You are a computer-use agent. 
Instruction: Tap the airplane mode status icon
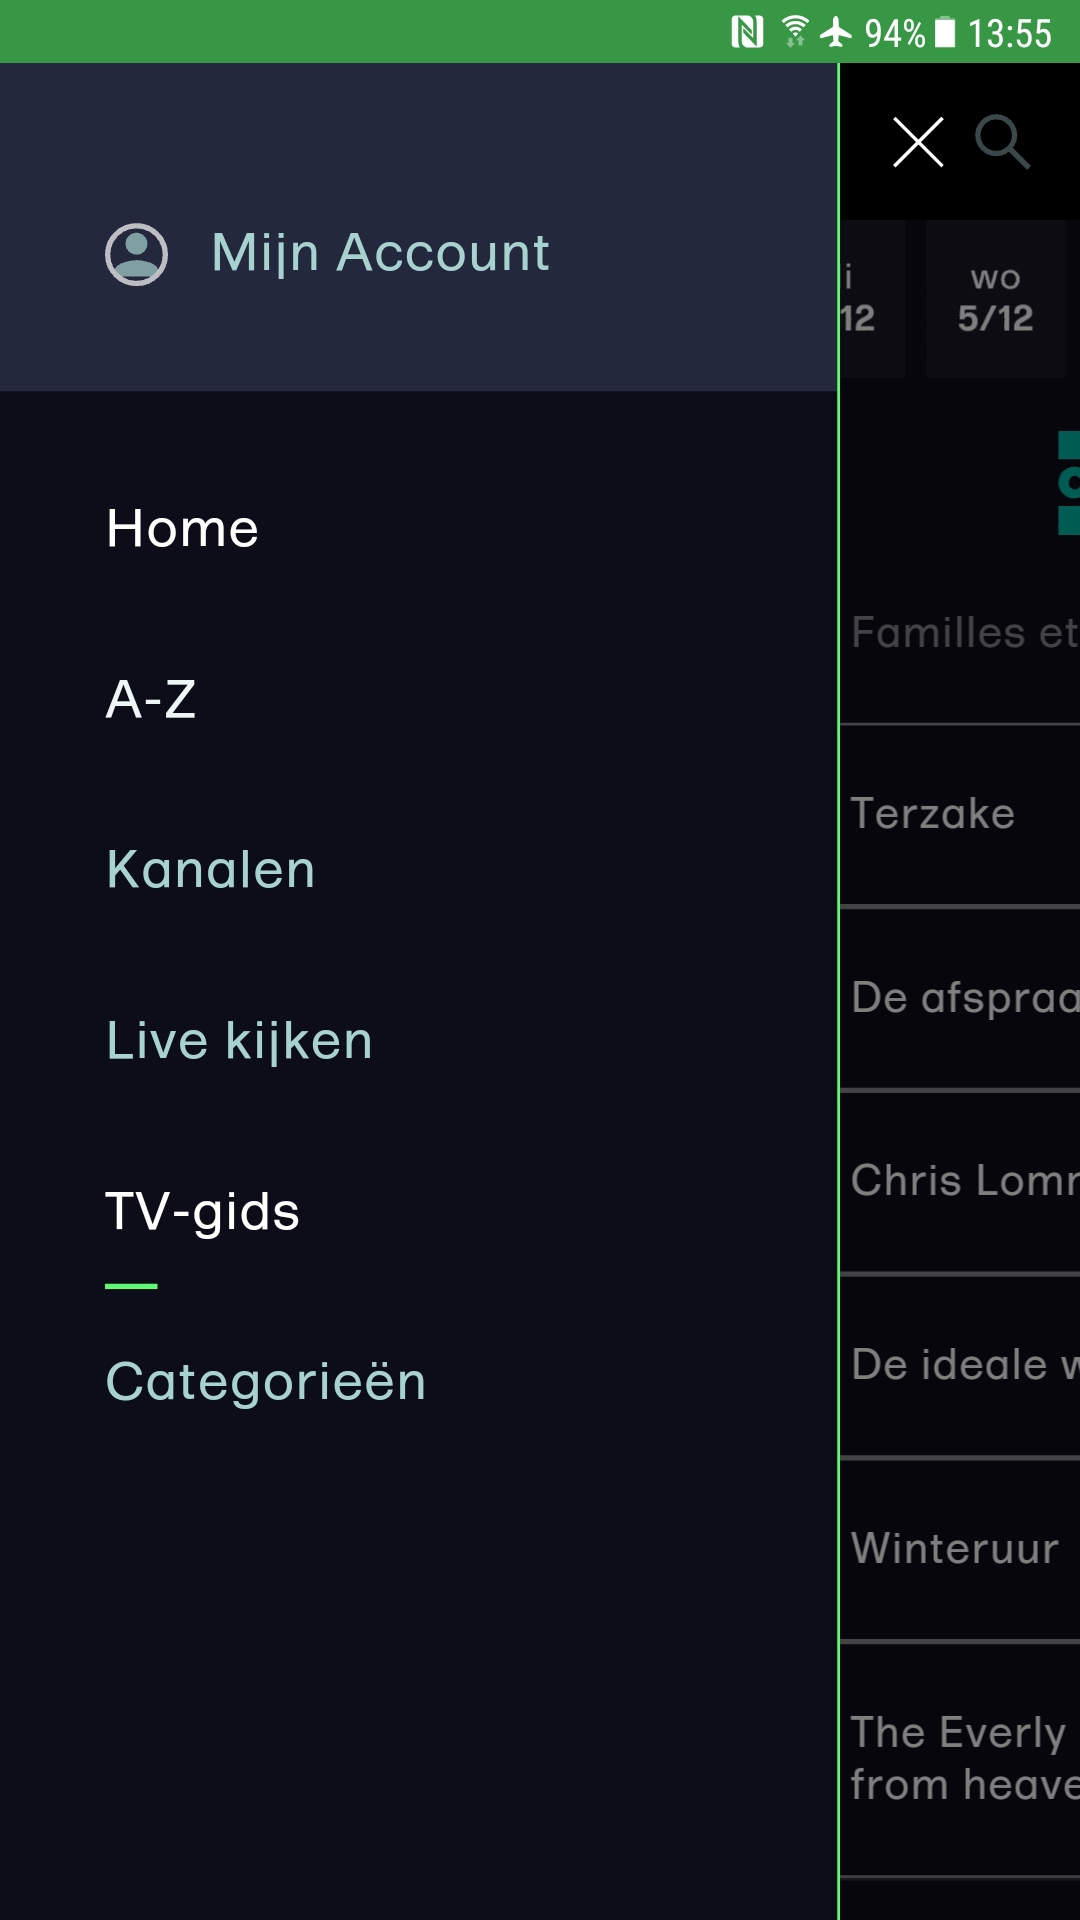(x=836, y=32)
